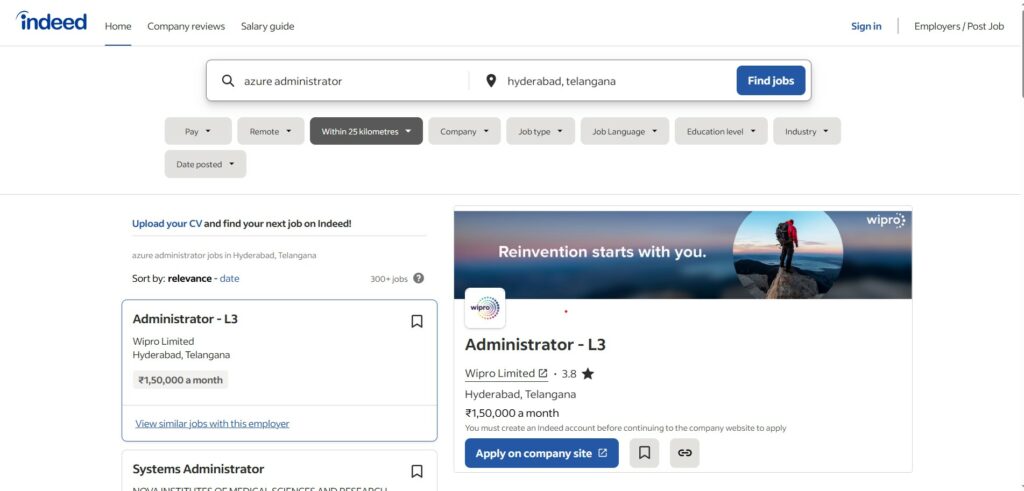Click the Indeed logo
Image resolution: width=1024 pixels, height=491 pixels.
(51, 22)
